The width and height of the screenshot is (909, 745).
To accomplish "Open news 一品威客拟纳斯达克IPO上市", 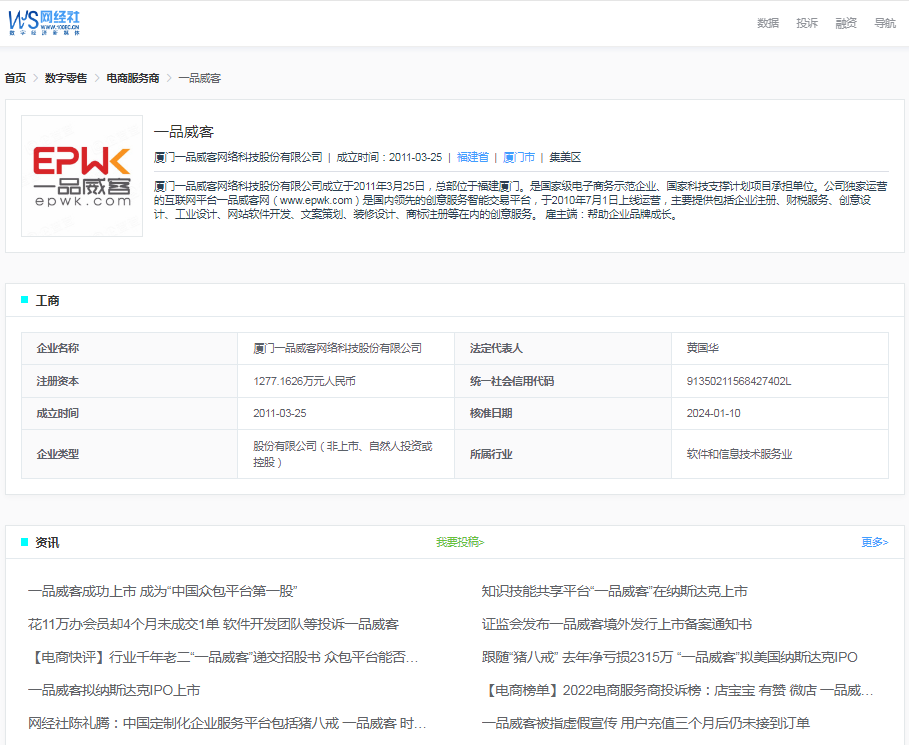I will (114, 691).
